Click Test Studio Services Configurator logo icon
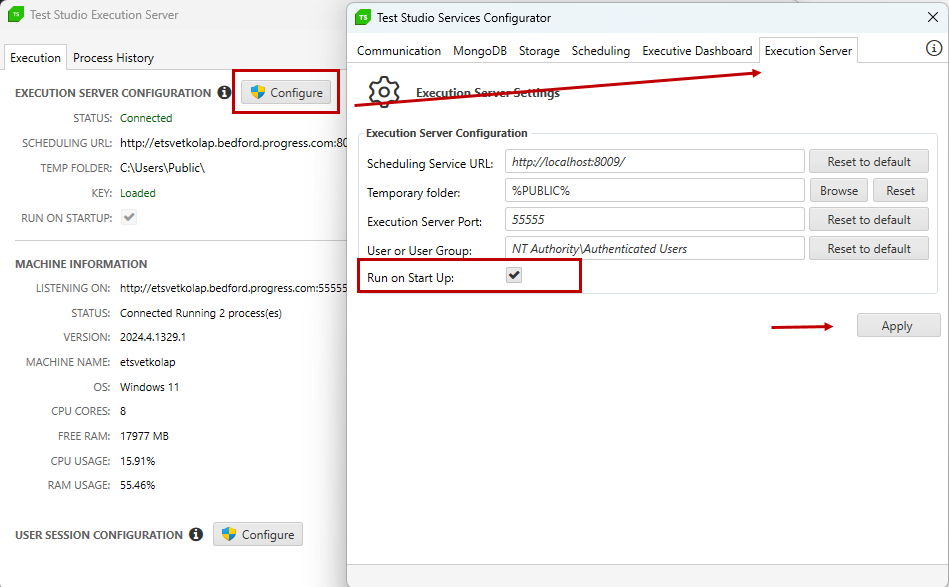Screen dimensions: 949x587 (363, 18)
